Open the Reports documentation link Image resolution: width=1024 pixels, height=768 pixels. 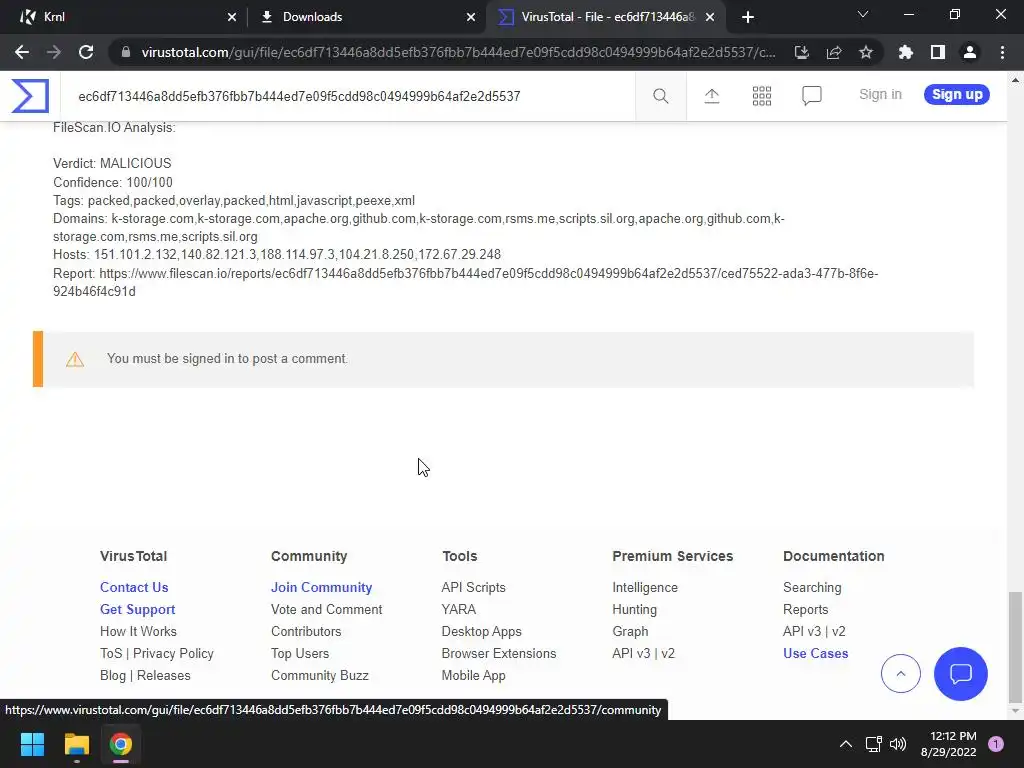pyautogui.click(x=805, y=609)
